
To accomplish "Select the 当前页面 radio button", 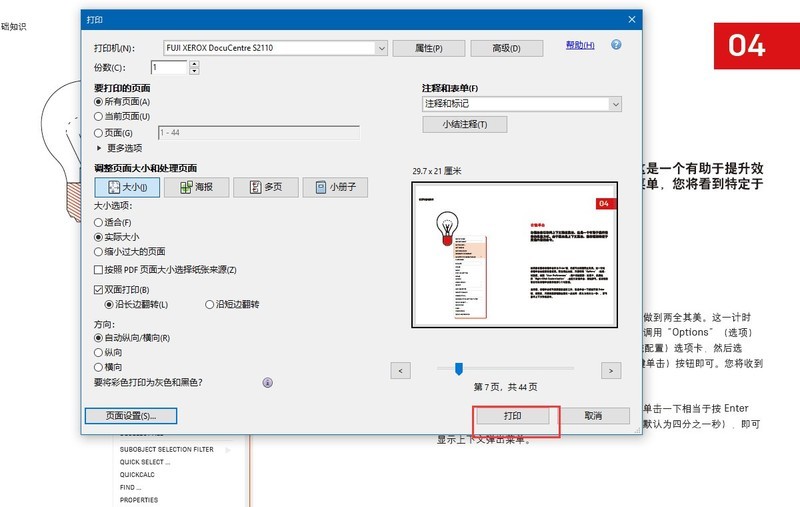I will (x=98, y=116).
